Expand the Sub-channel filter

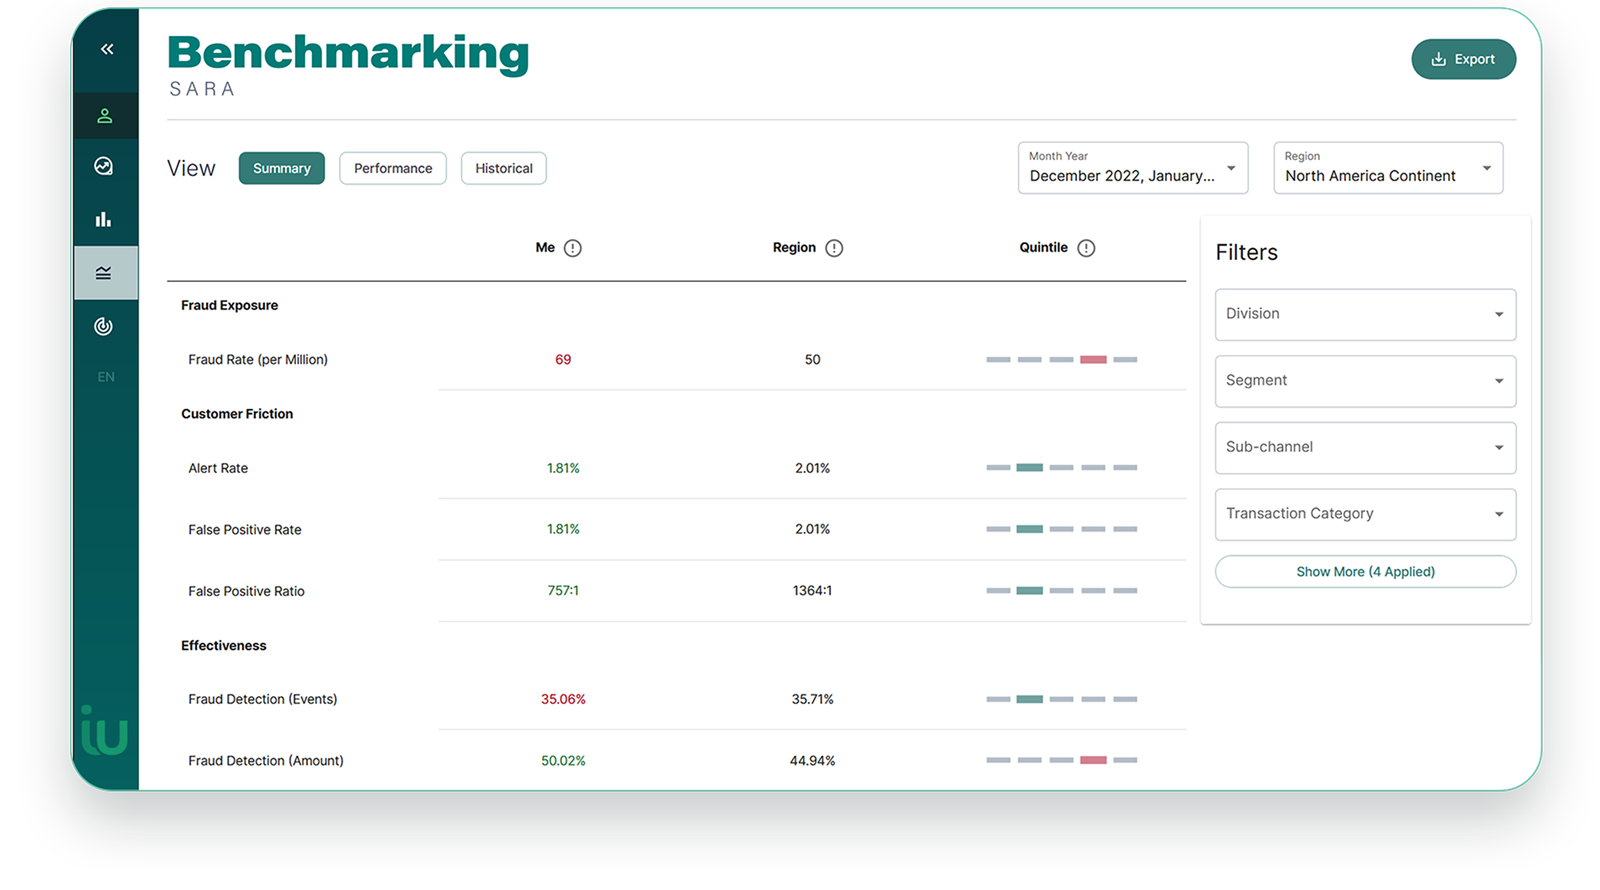click(1365, 447)
